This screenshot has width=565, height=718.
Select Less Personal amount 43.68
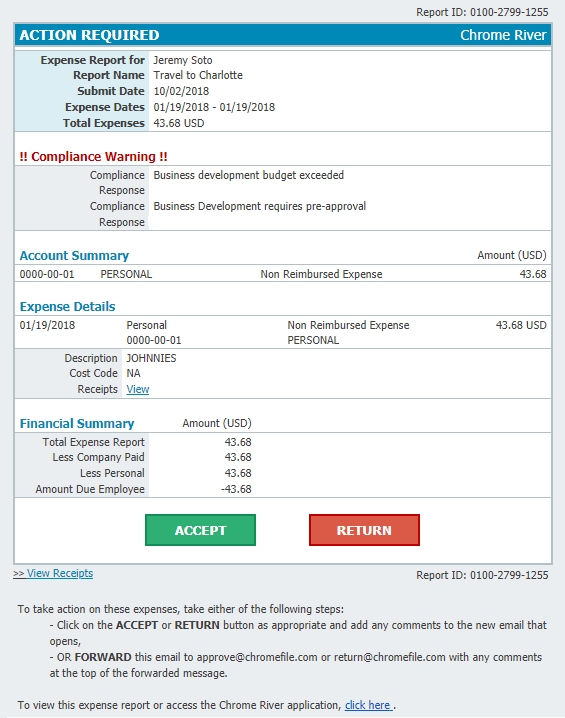238,473
